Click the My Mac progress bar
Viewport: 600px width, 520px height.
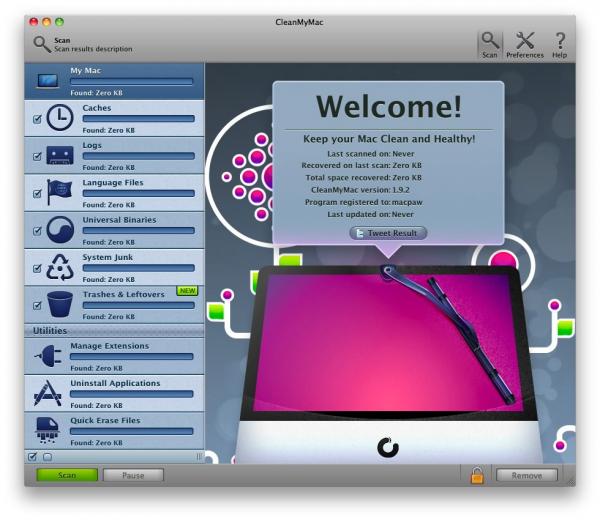coord(132,82)
